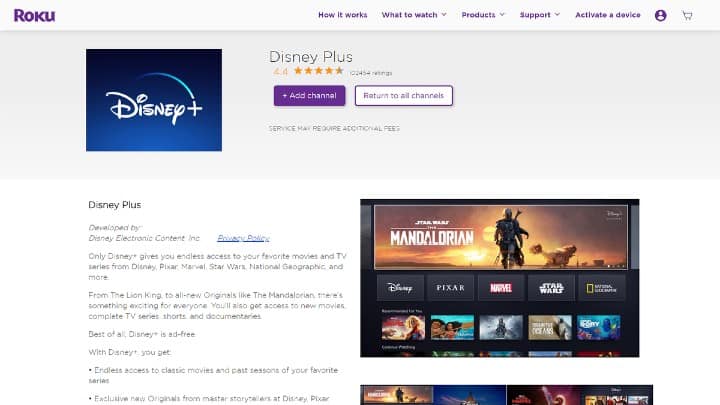Click 'Disney Electronic Content, Inc' text
The image size is (720, 405).
click(x=144, y=238)
